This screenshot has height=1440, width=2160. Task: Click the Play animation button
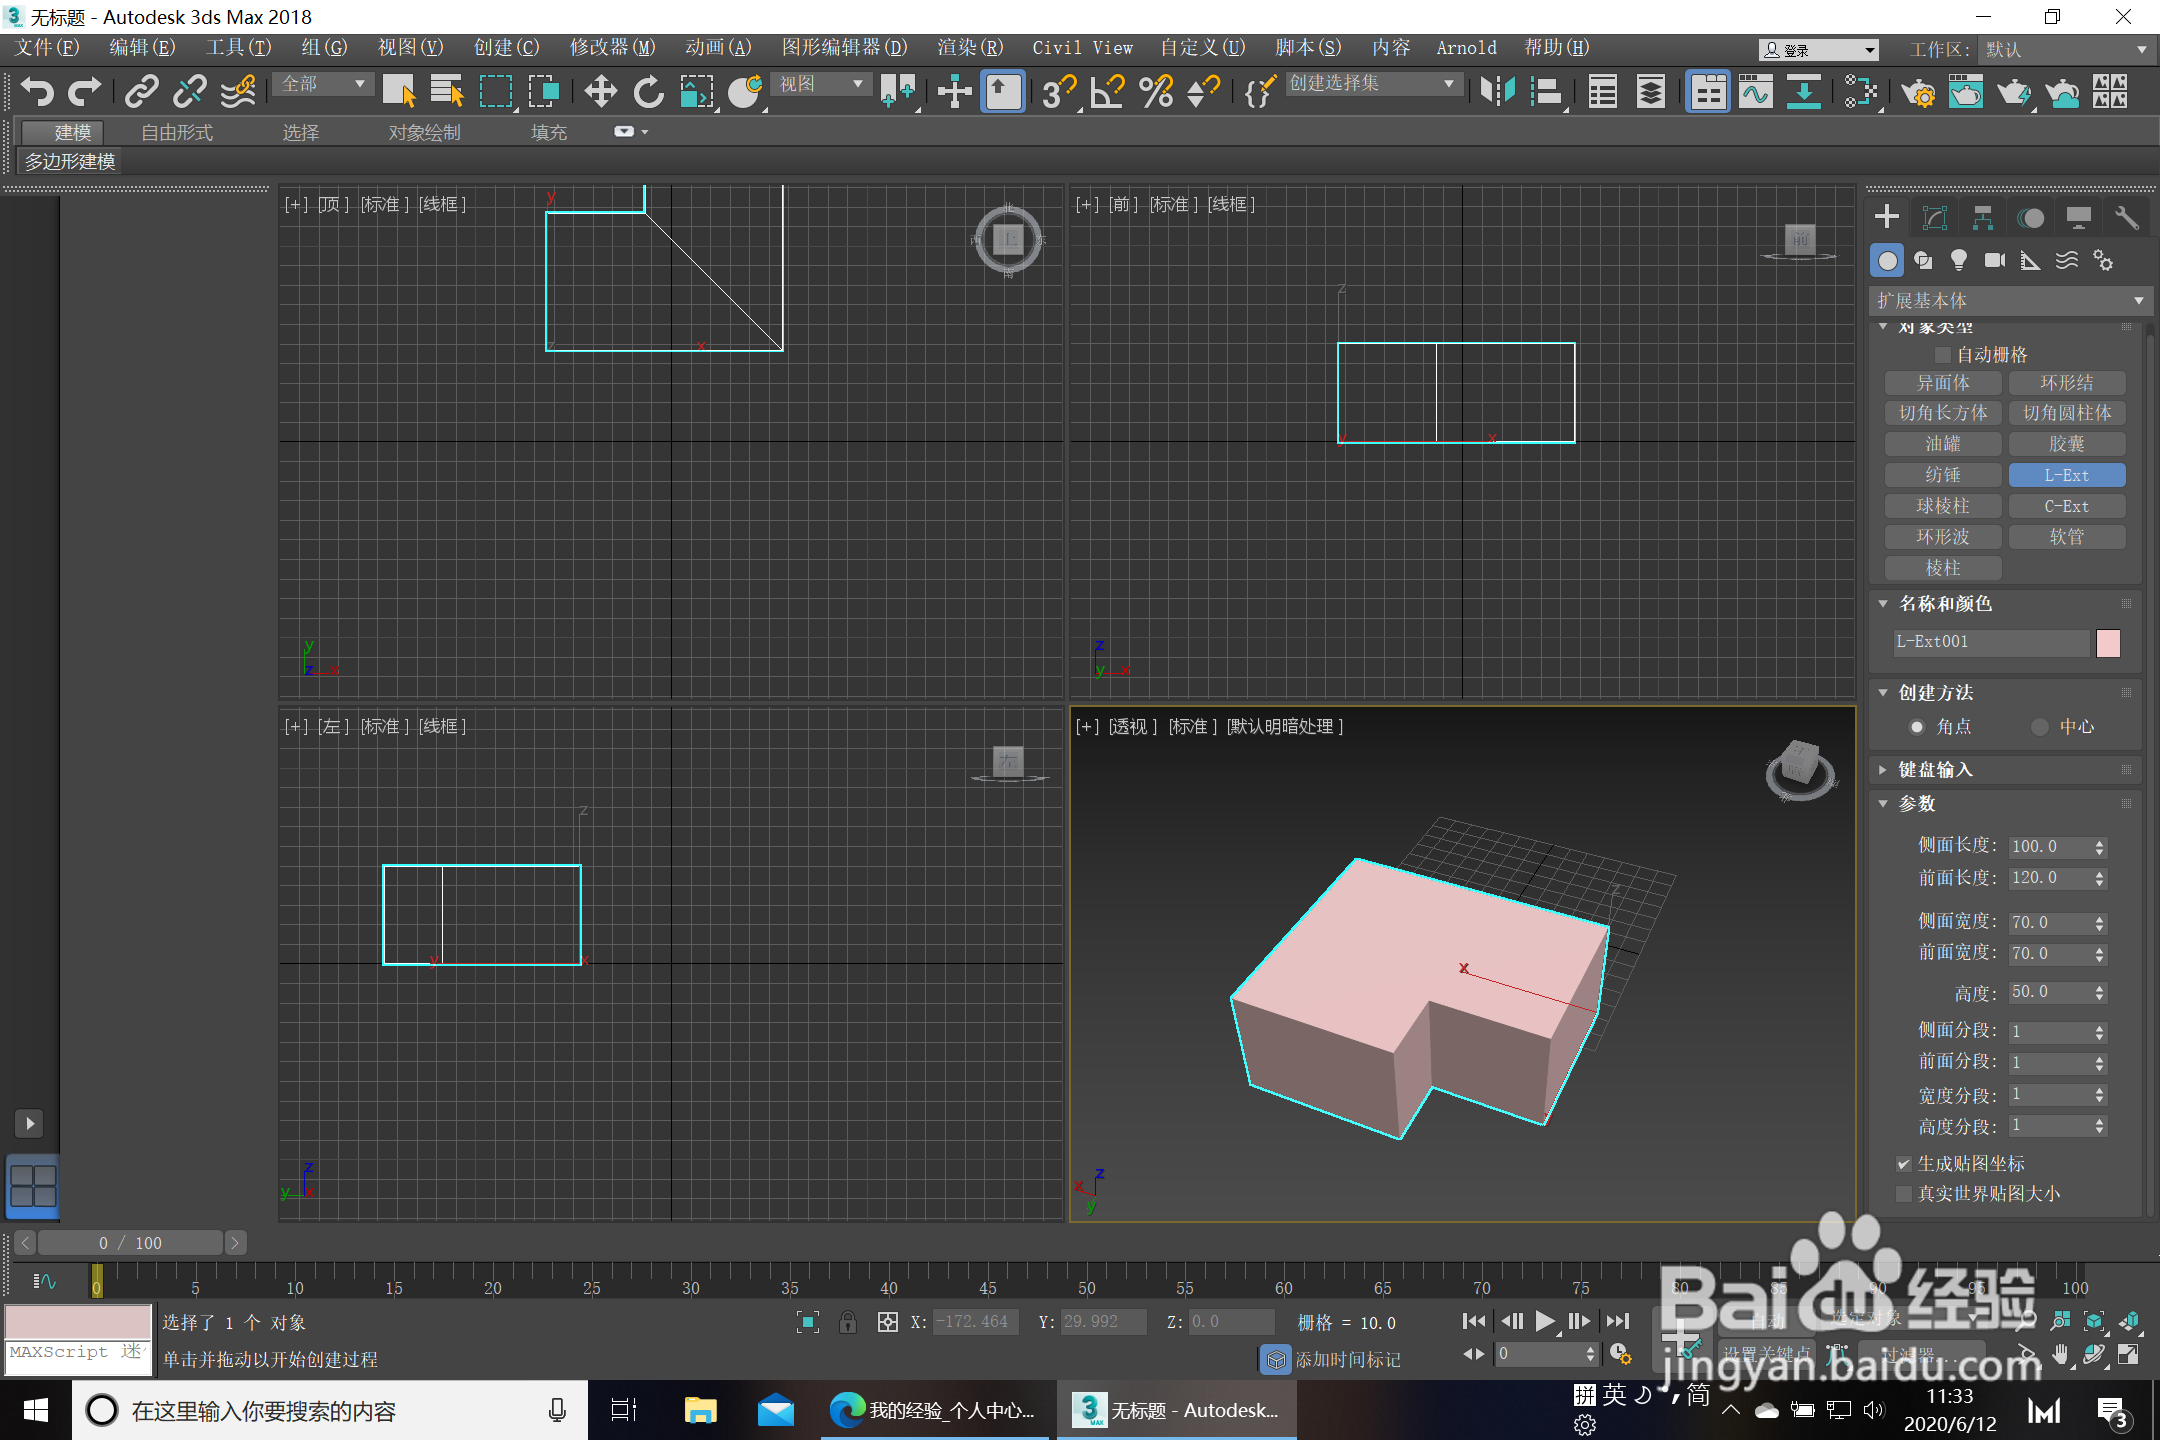coord(1544,1321)
